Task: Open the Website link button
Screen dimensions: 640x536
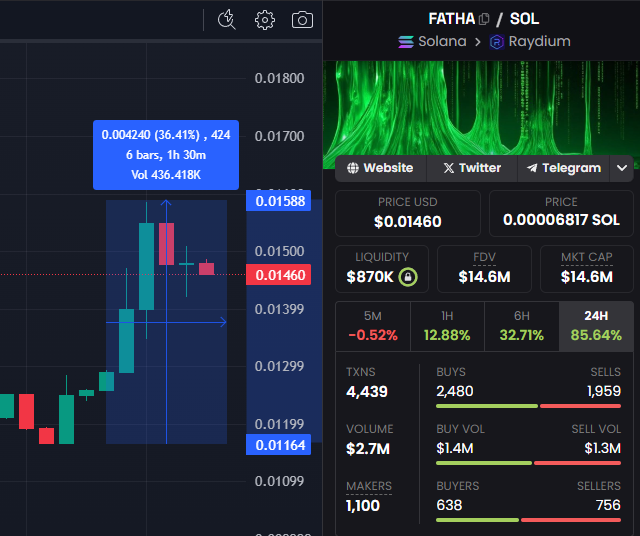Action: 380,168
